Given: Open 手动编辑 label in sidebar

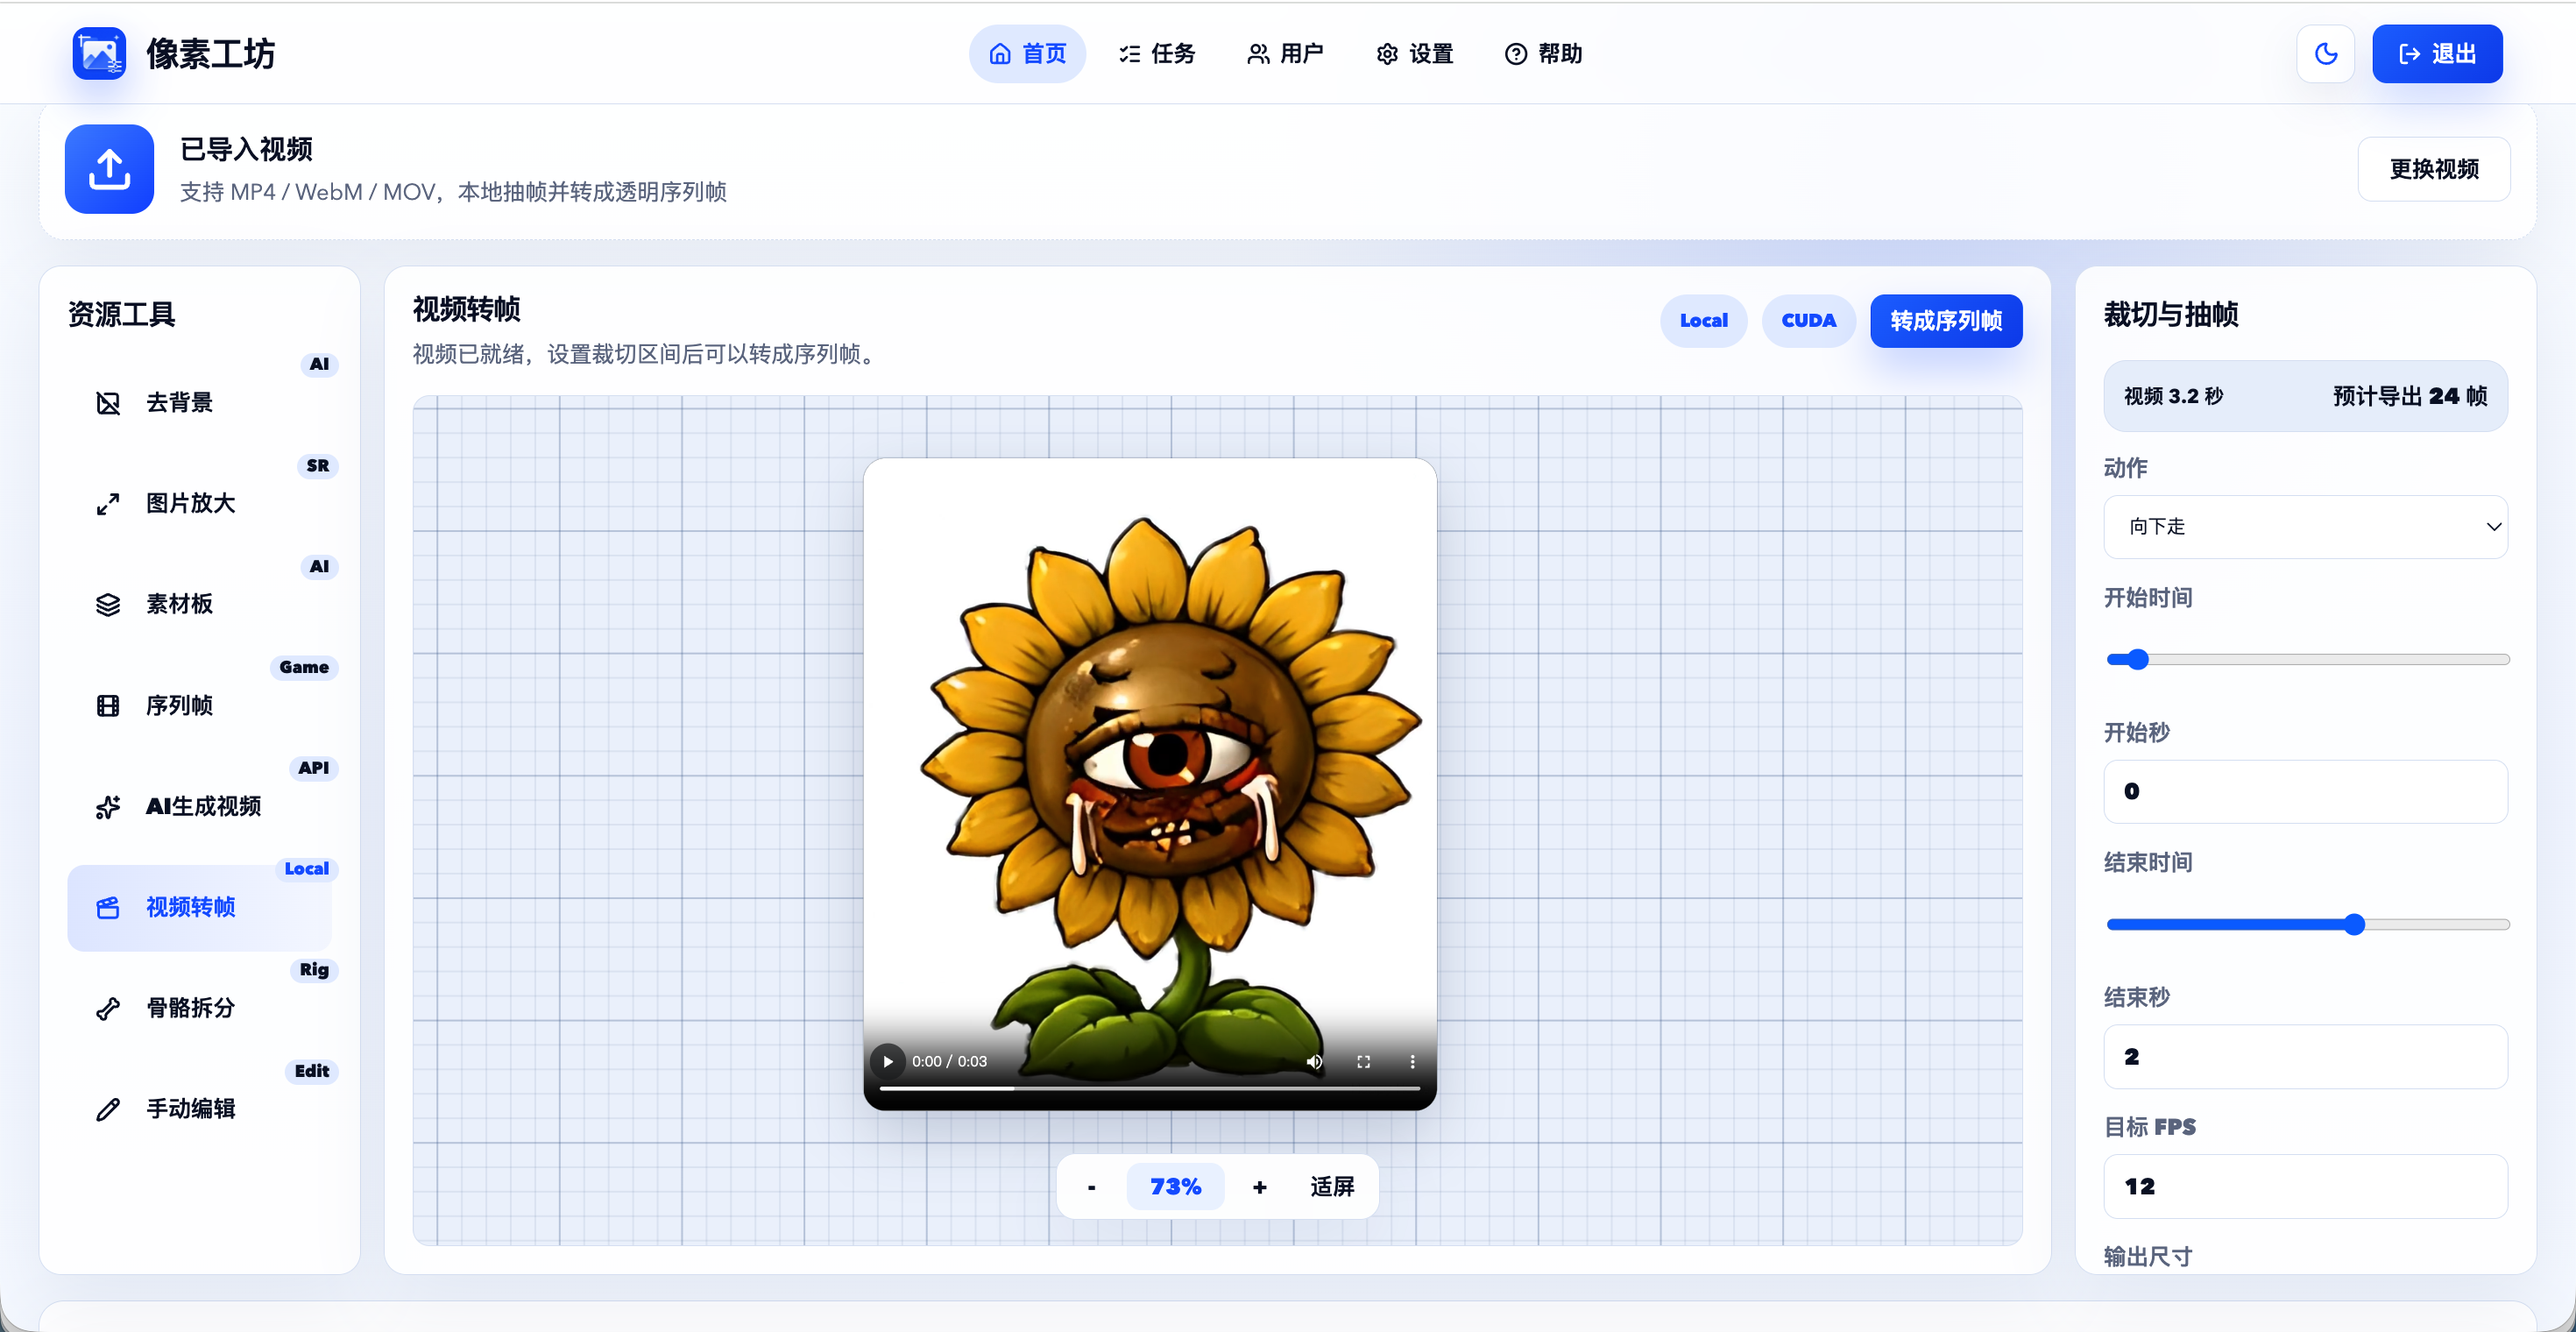Looking at the screenshot, I should point(190,1109).
